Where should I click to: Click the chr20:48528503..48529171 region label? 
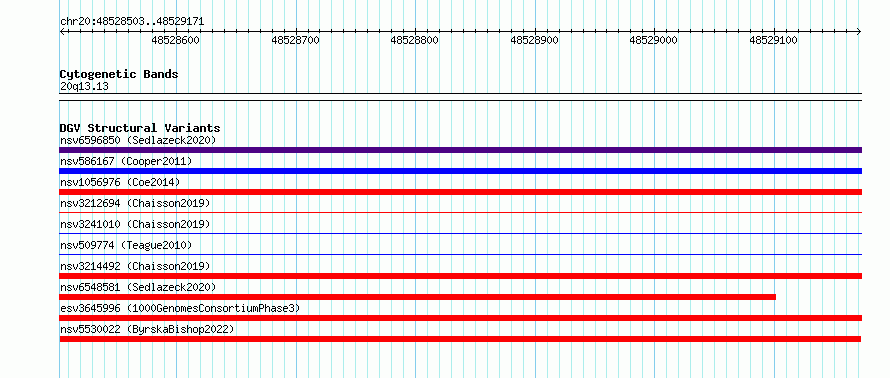point(132,22)
